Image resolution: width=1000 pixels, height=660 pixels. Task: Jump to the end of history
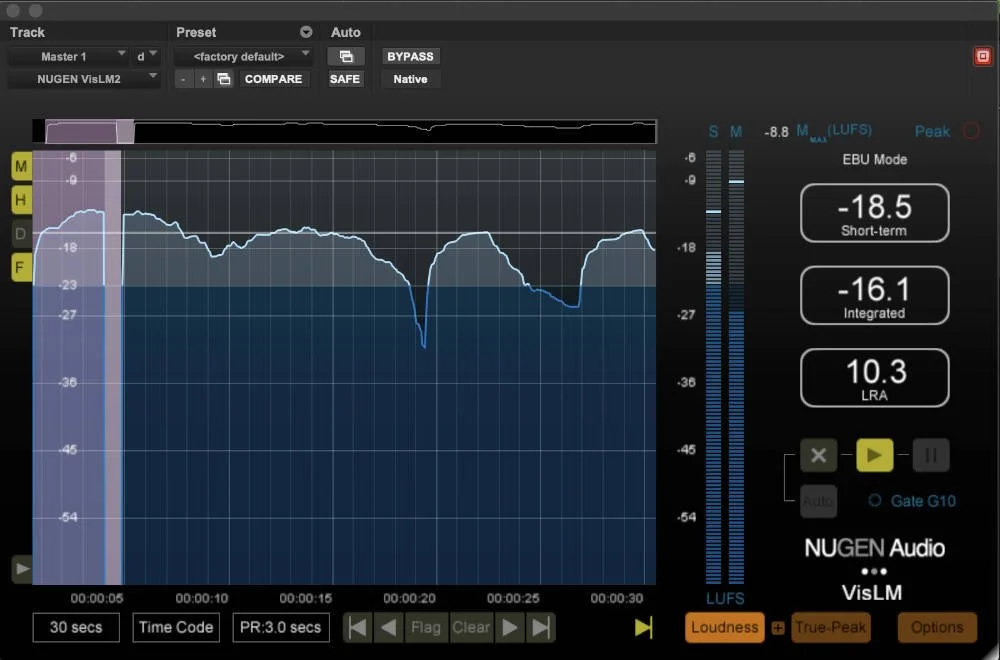coord(541,627)
